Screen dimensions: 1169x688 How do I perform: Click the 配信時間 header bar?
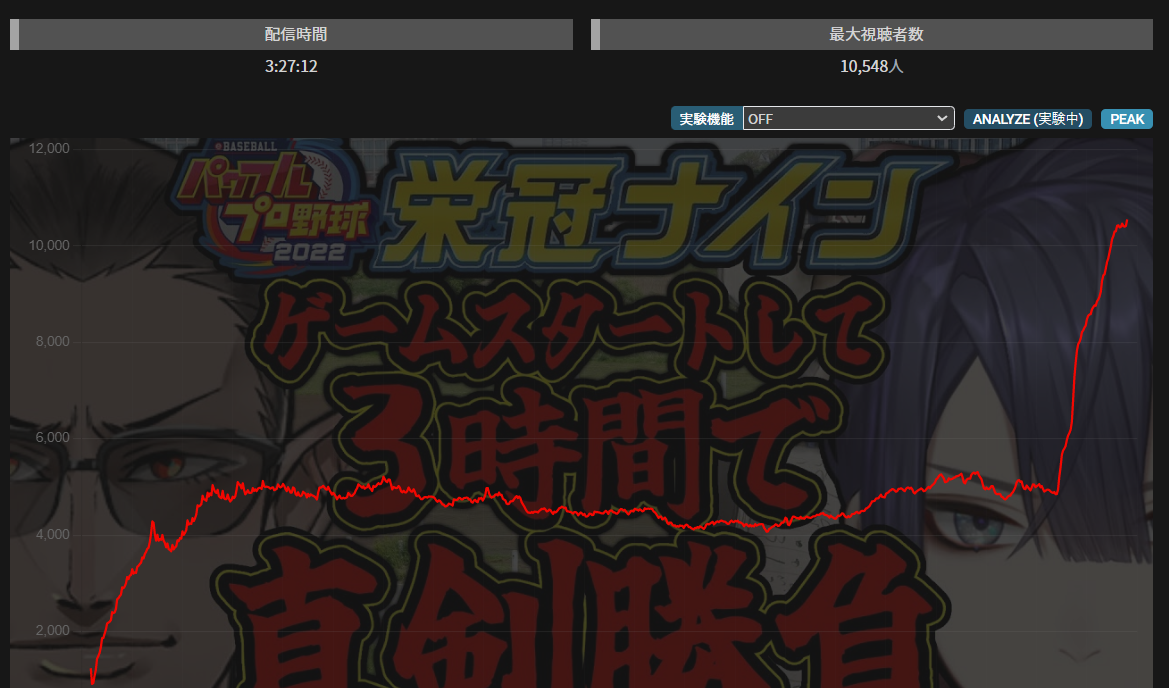pos(292,34)
